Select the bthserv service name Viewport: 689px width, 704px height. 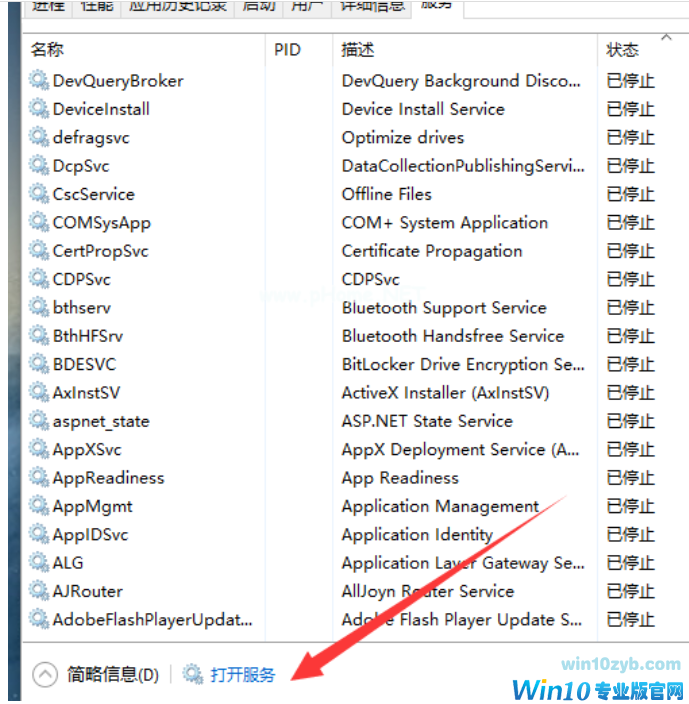tap(82, 308)
